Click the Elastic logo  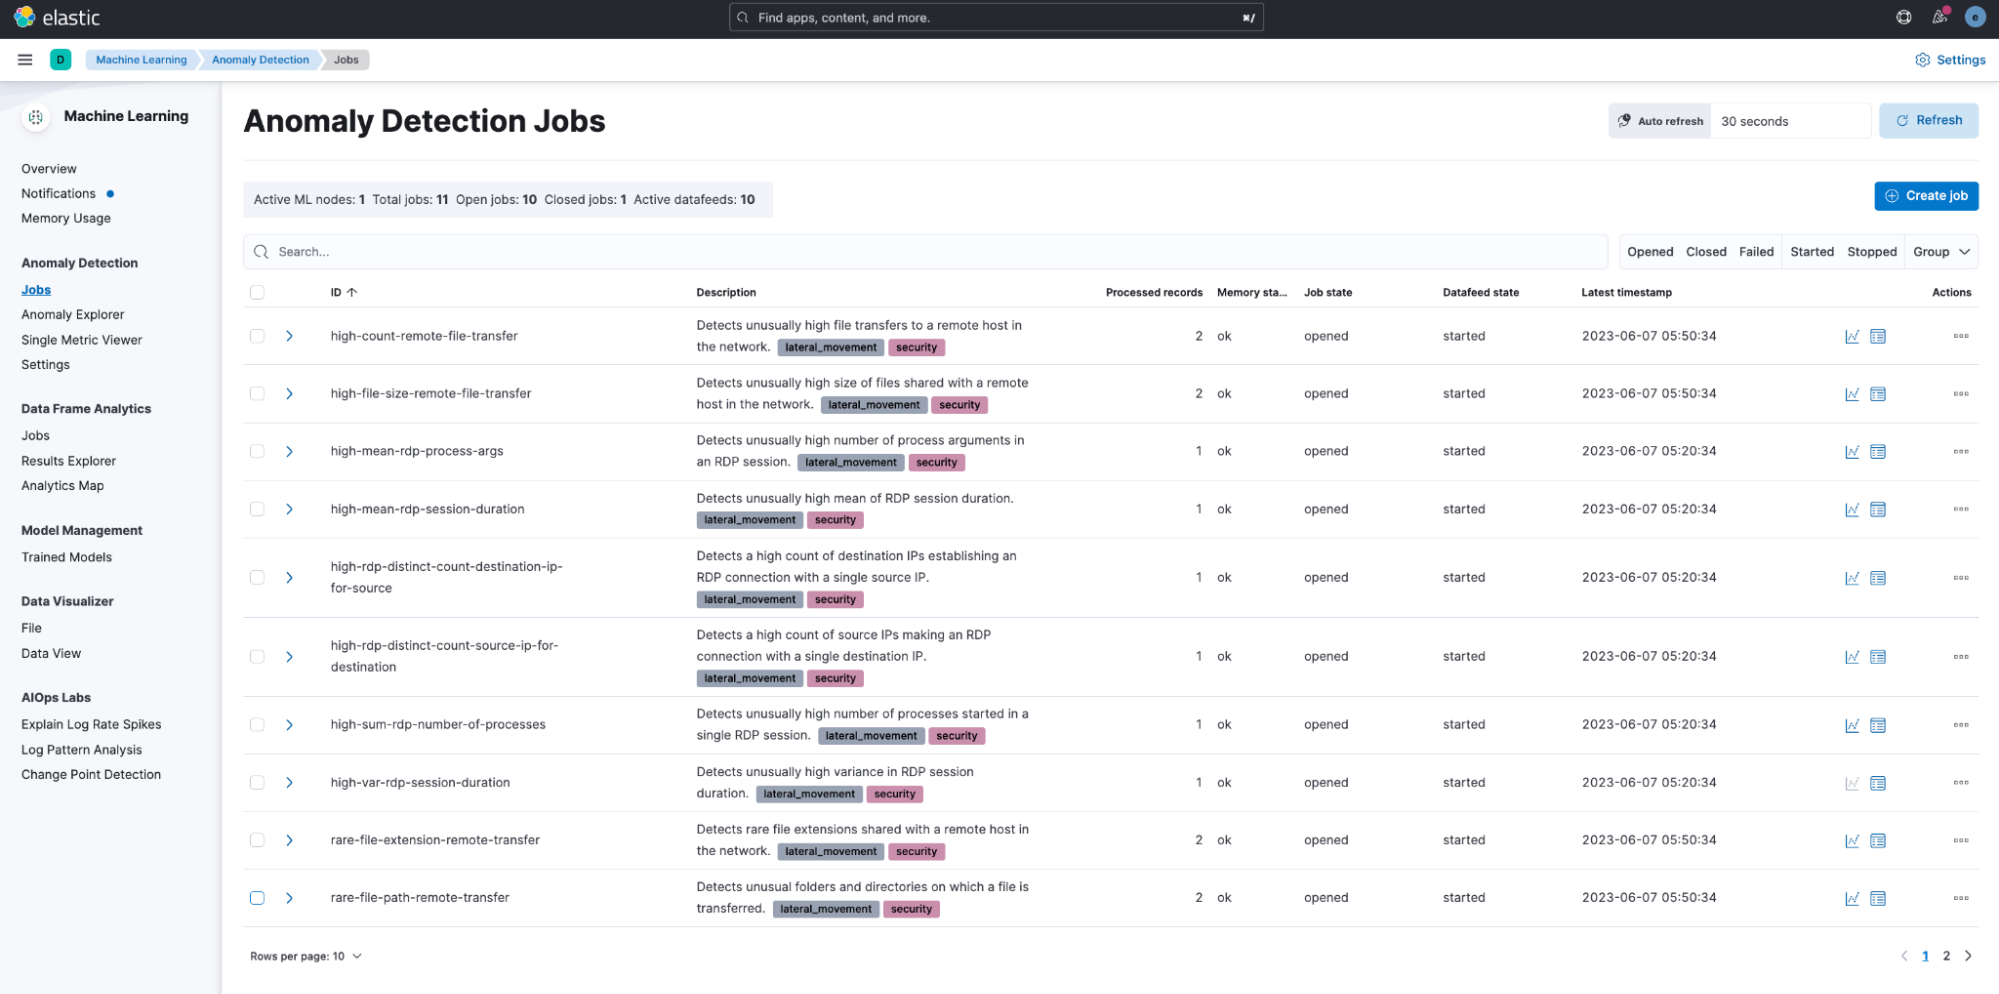(x=57, y=18)
